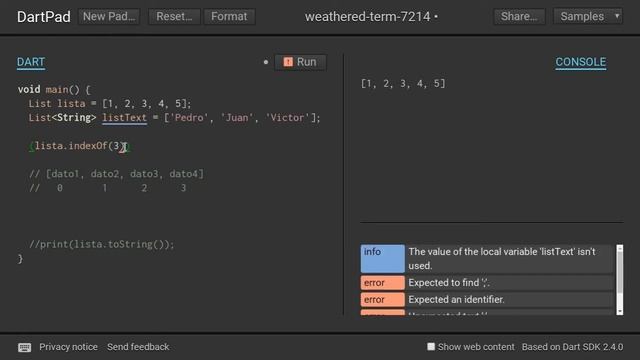Click the console output [1, 2, 3, 4, 5]

403,84
